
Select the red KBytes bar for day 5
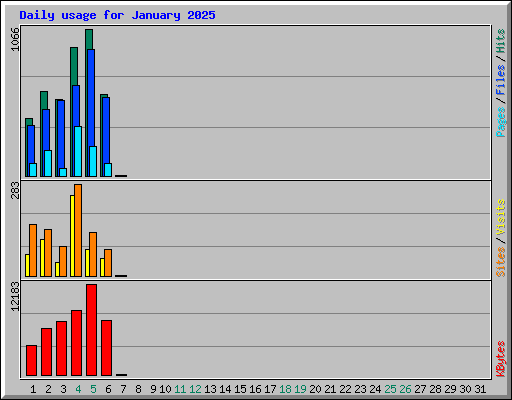click(92, 330)
